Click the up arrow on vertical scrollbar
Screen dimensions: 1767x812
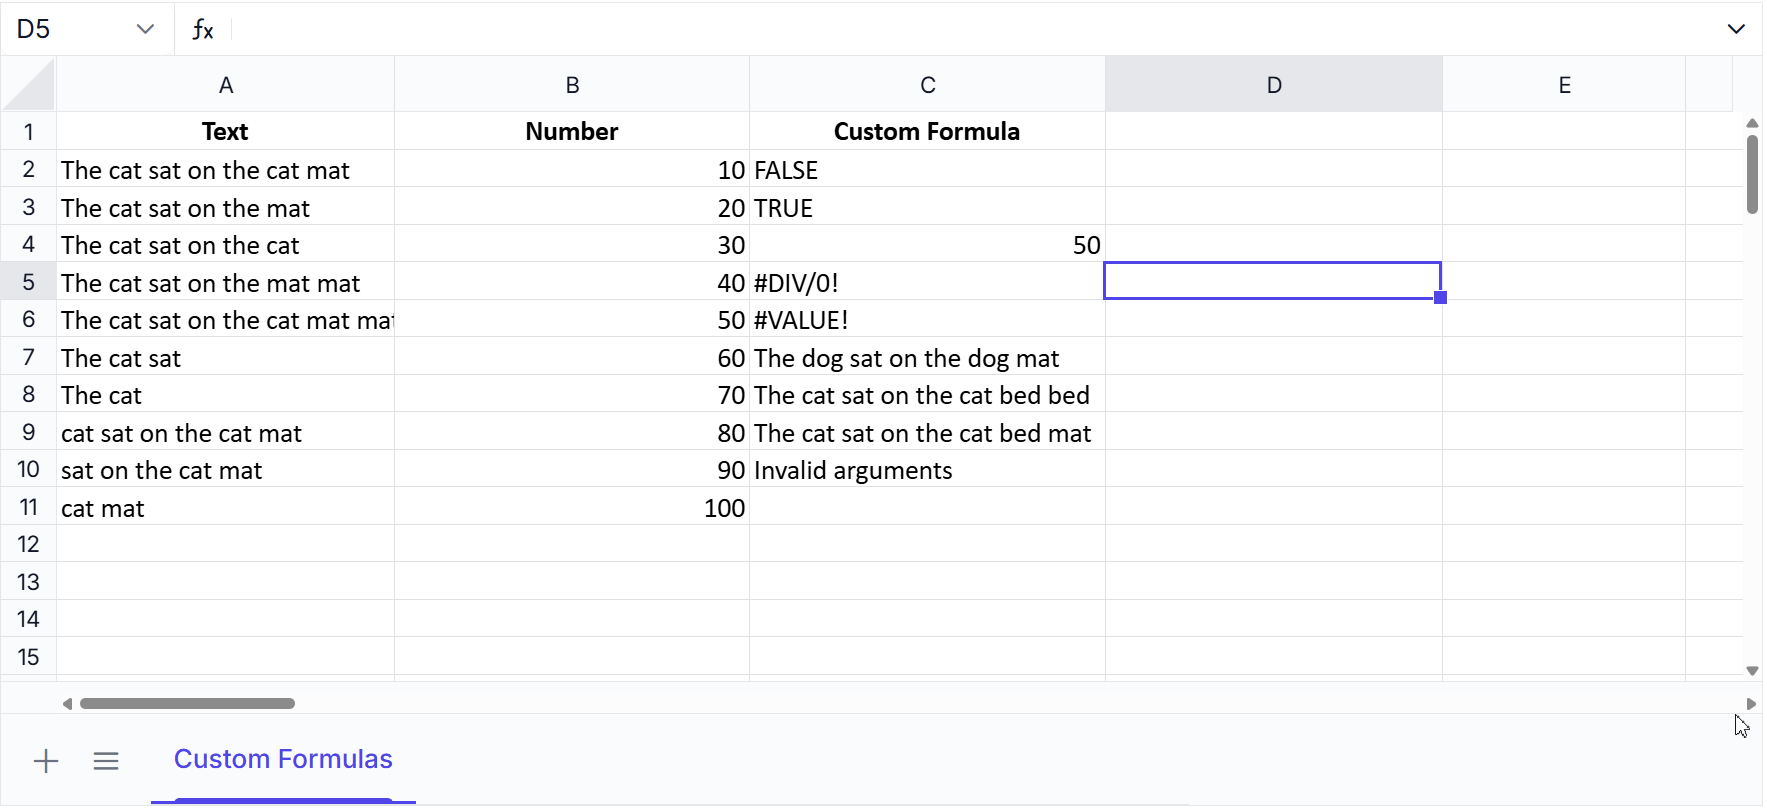click(x=1751, y=123)
